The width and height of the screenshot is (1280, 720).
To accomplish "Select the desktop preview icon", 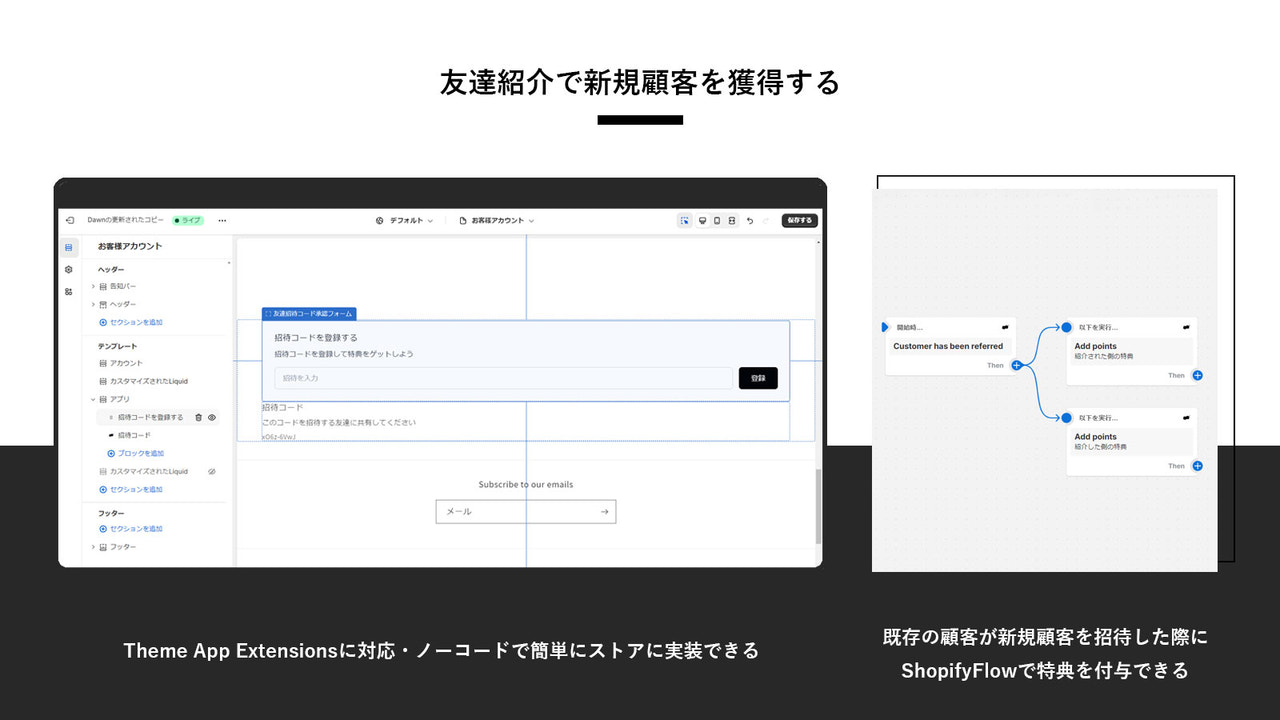I will tap(703, 220).
